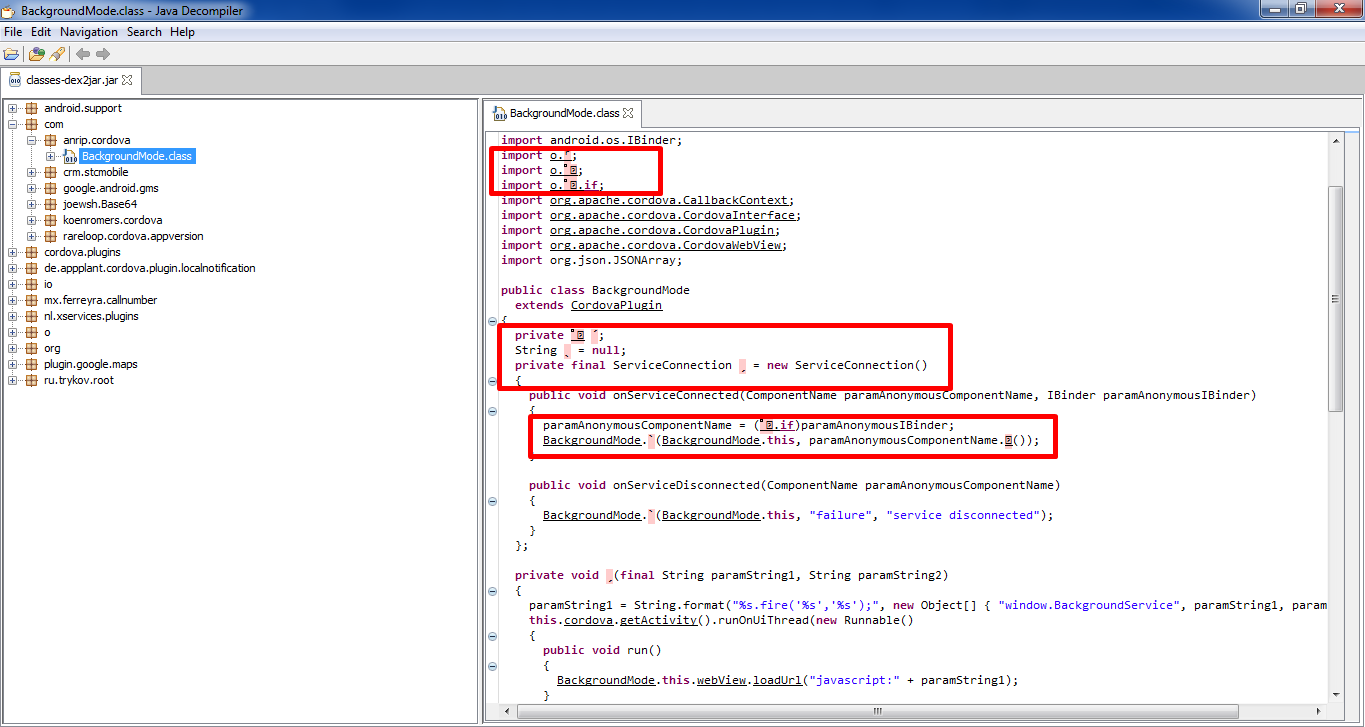
Task: Click the Search flashlight toolbar icon
Action: 57,54
